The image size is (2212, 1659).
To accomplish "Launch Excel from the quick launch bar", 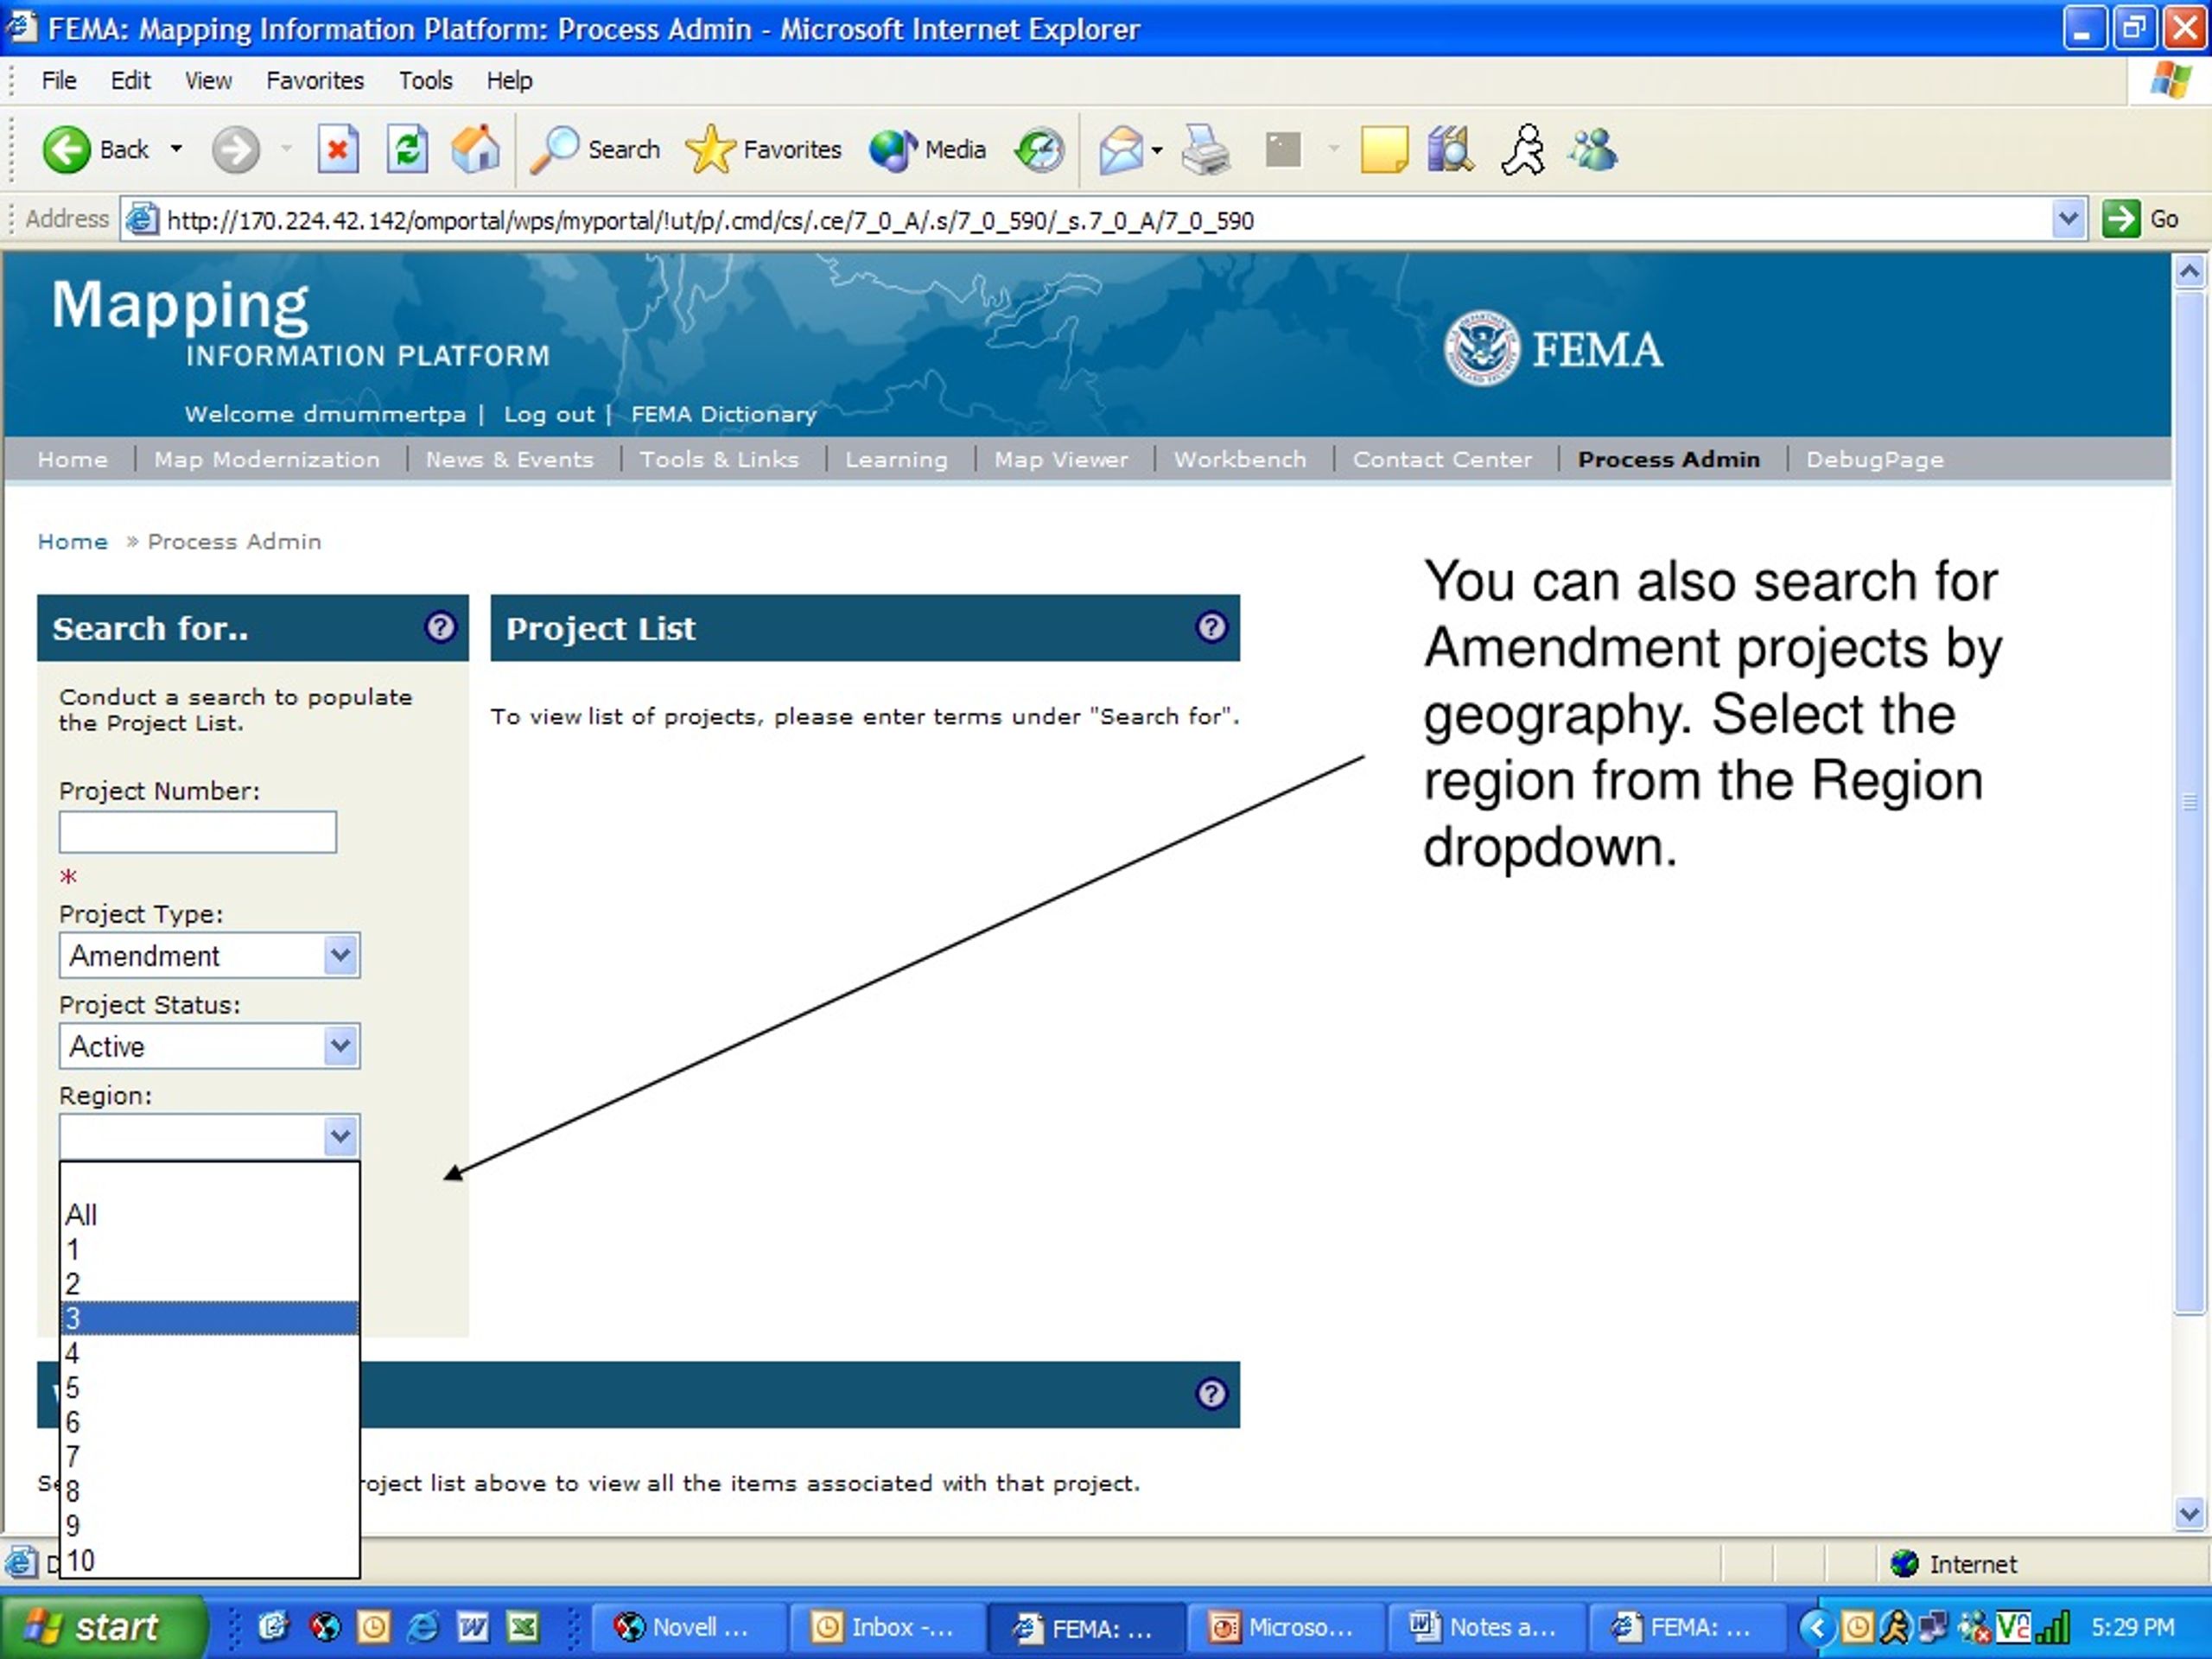I will pyautogui.click(x=522, y=1627).
